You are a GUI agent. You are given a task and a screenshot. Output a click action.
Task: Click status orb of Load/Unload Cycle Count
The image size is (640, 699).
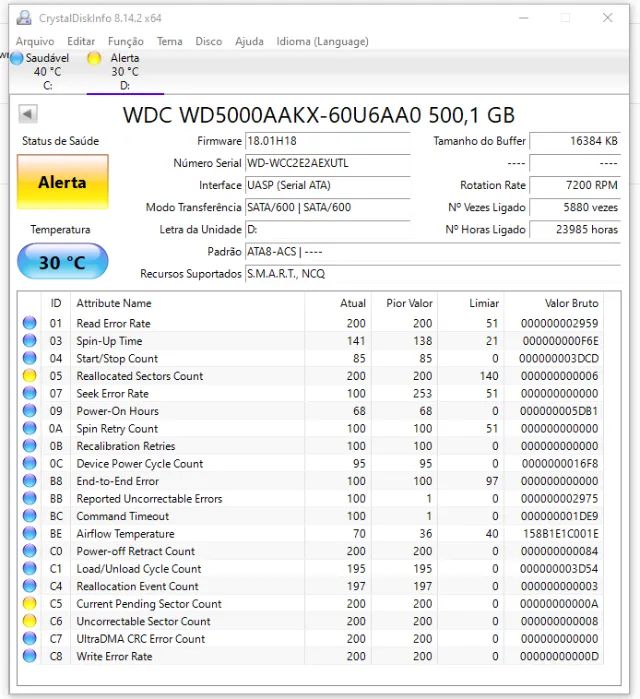pyautogui.click(x=29, y=568)
